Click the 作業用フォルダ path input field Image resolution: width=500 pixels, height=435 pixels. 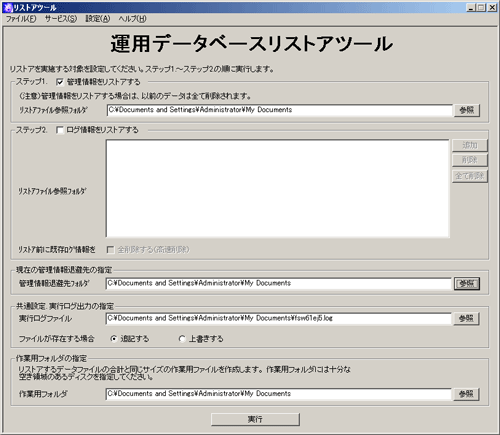(x=279, y=394)
